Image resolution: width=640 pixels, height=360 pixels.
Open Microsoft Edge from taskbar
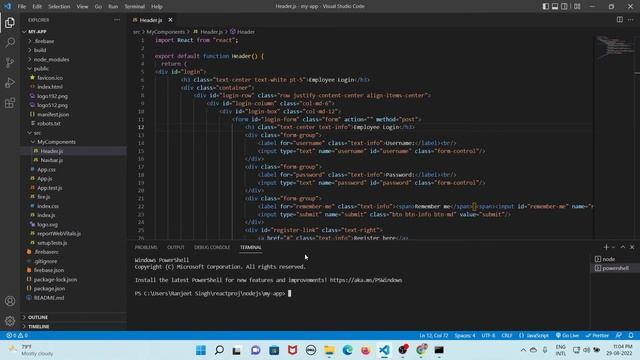pyautogui.click(x=347, y=350)
